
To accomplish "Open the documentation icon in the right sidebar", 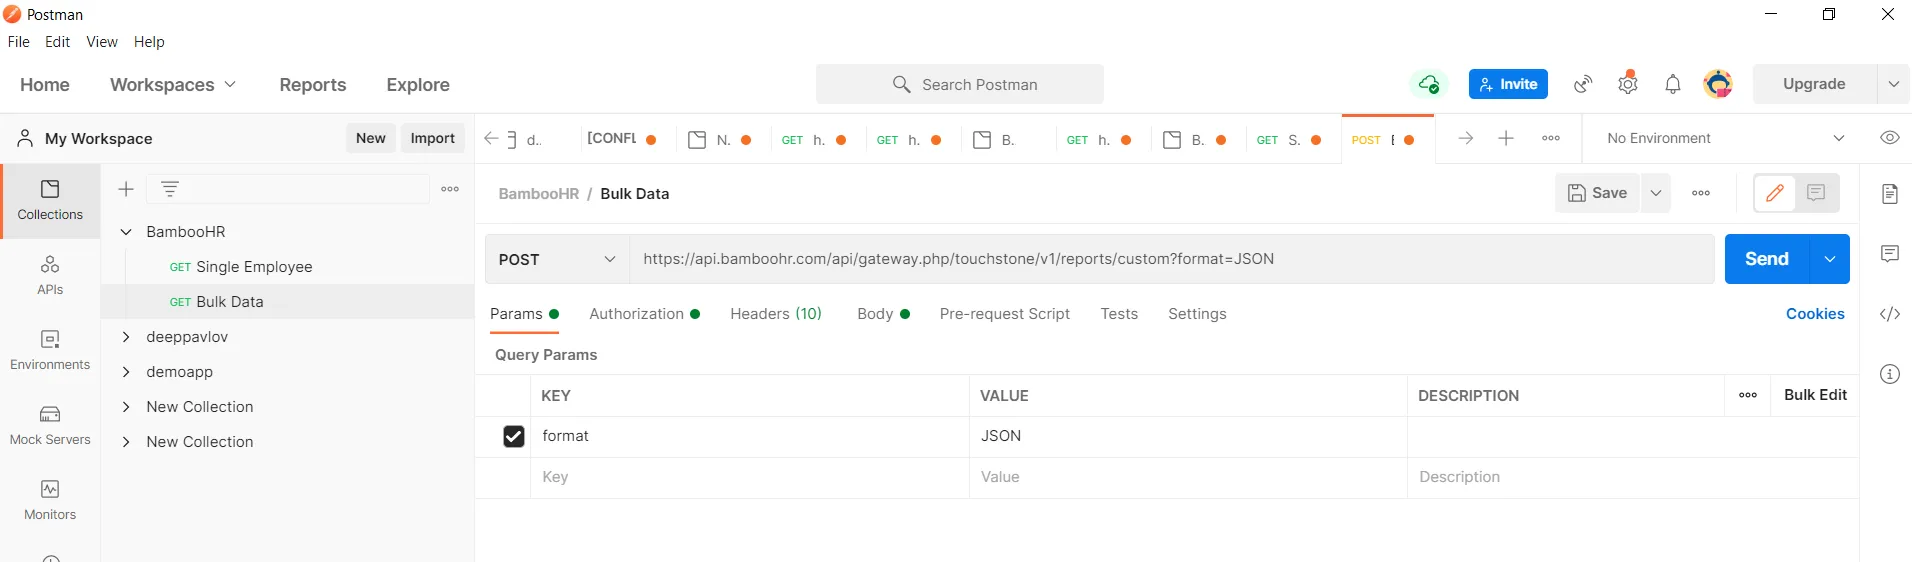I will [1890, 194].
